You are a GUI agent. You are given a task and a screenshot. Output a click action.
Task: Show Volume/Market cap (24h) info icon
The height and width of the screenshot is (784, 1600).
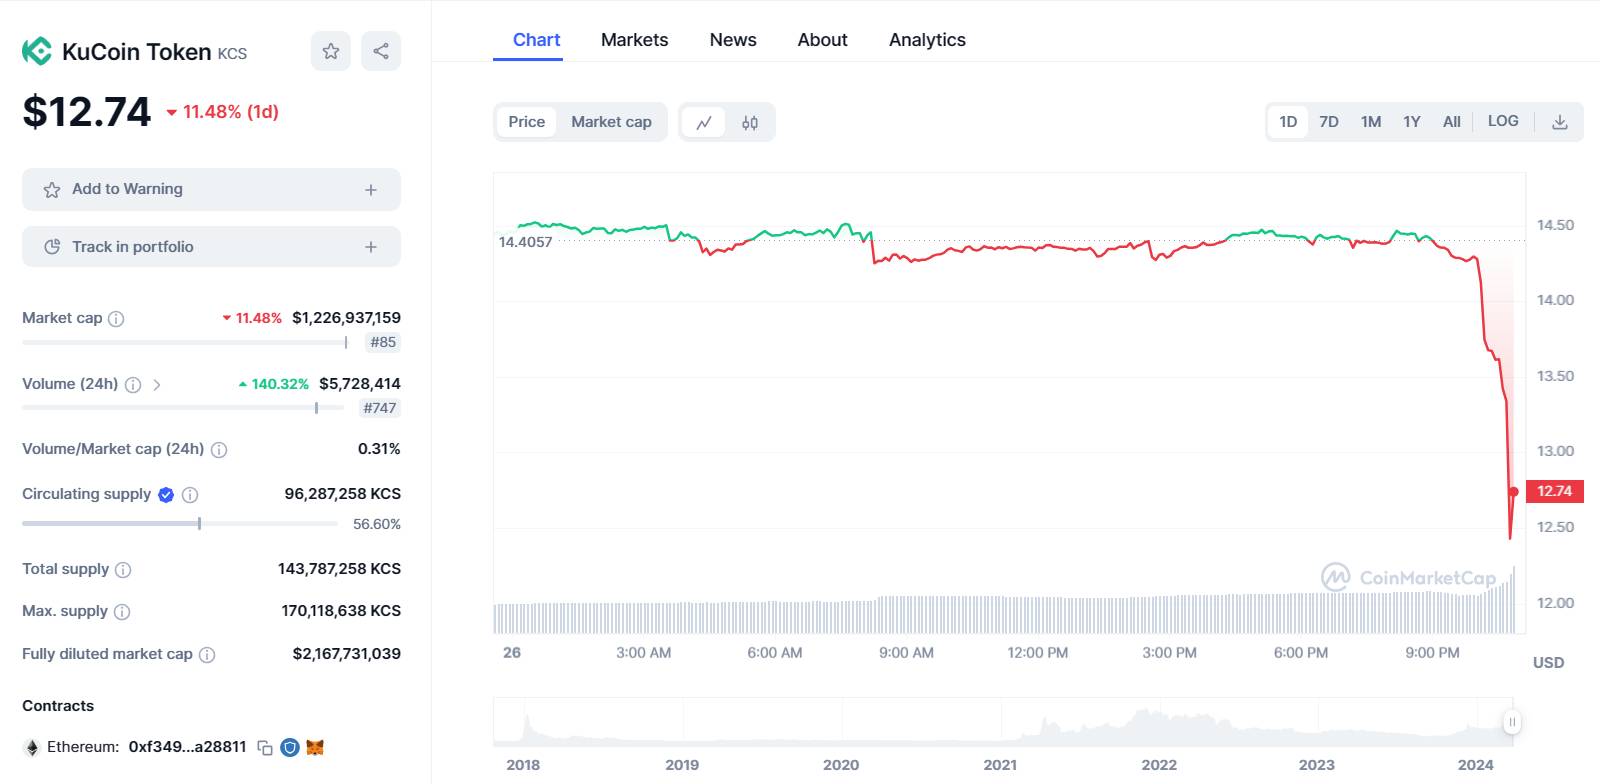[219, 450]
